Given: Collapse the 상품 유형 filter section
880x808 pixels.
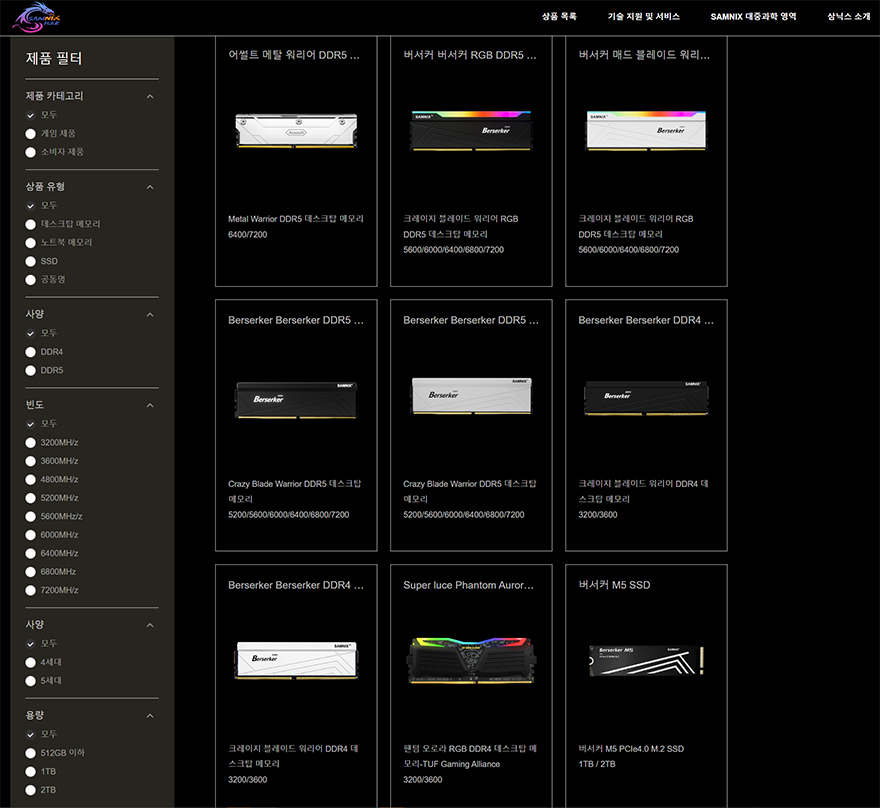Looking at the screenshot, I should pyautogui.click(x=150, y=187).
